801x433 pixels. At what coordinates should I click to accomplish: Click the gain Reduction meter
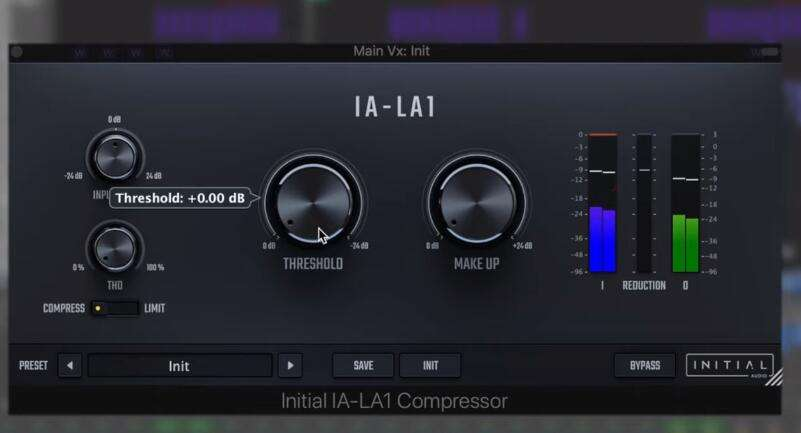[x=644, y=203]
